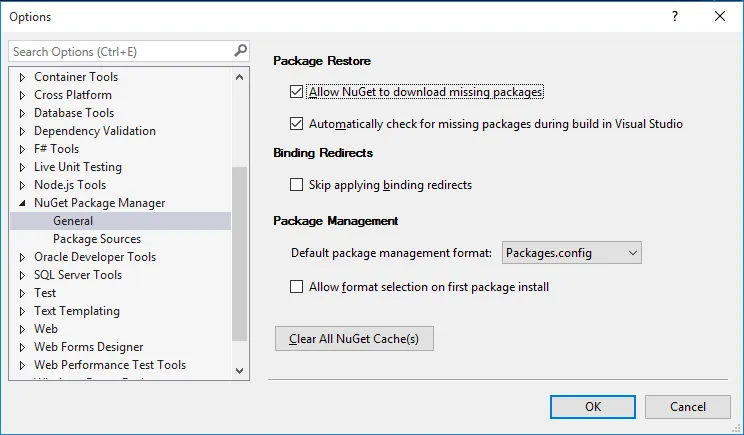Select the Package Sources tree item
The width and height of the screenshot is (744, 435).
(97, 239)
